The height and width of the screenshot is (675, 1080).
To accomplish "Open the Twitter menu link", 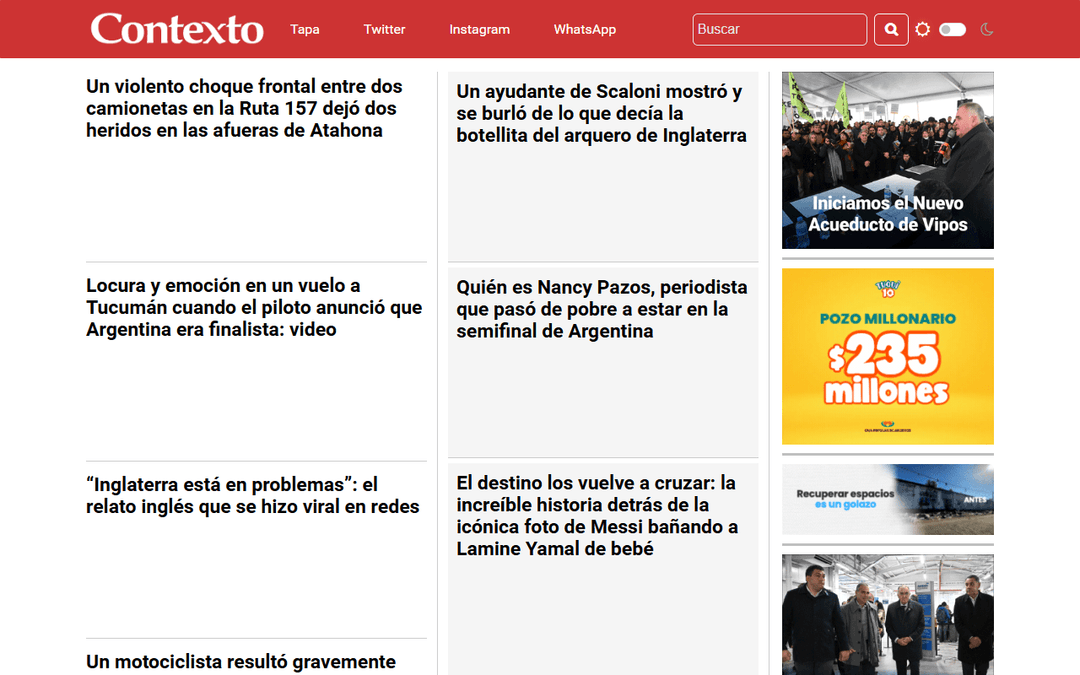I will pyautogui.click(x=384, y=30).
